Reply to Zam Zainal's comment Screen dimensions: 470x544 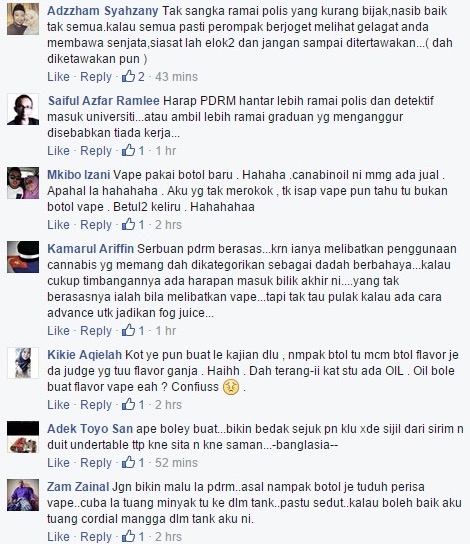[x=96, y=536]
